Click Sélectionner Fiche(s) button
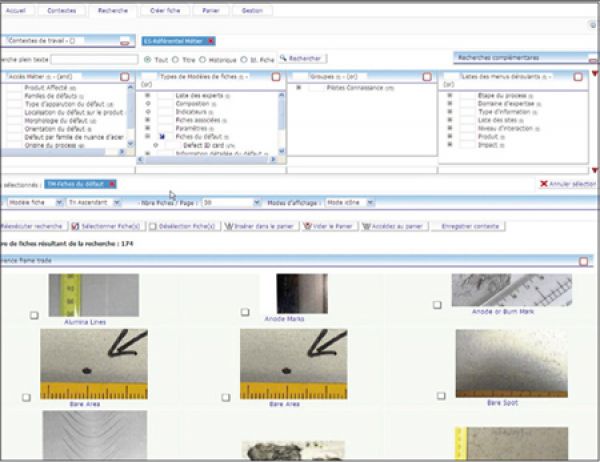This screenshot has width=600, height=462. pos(108,226)
